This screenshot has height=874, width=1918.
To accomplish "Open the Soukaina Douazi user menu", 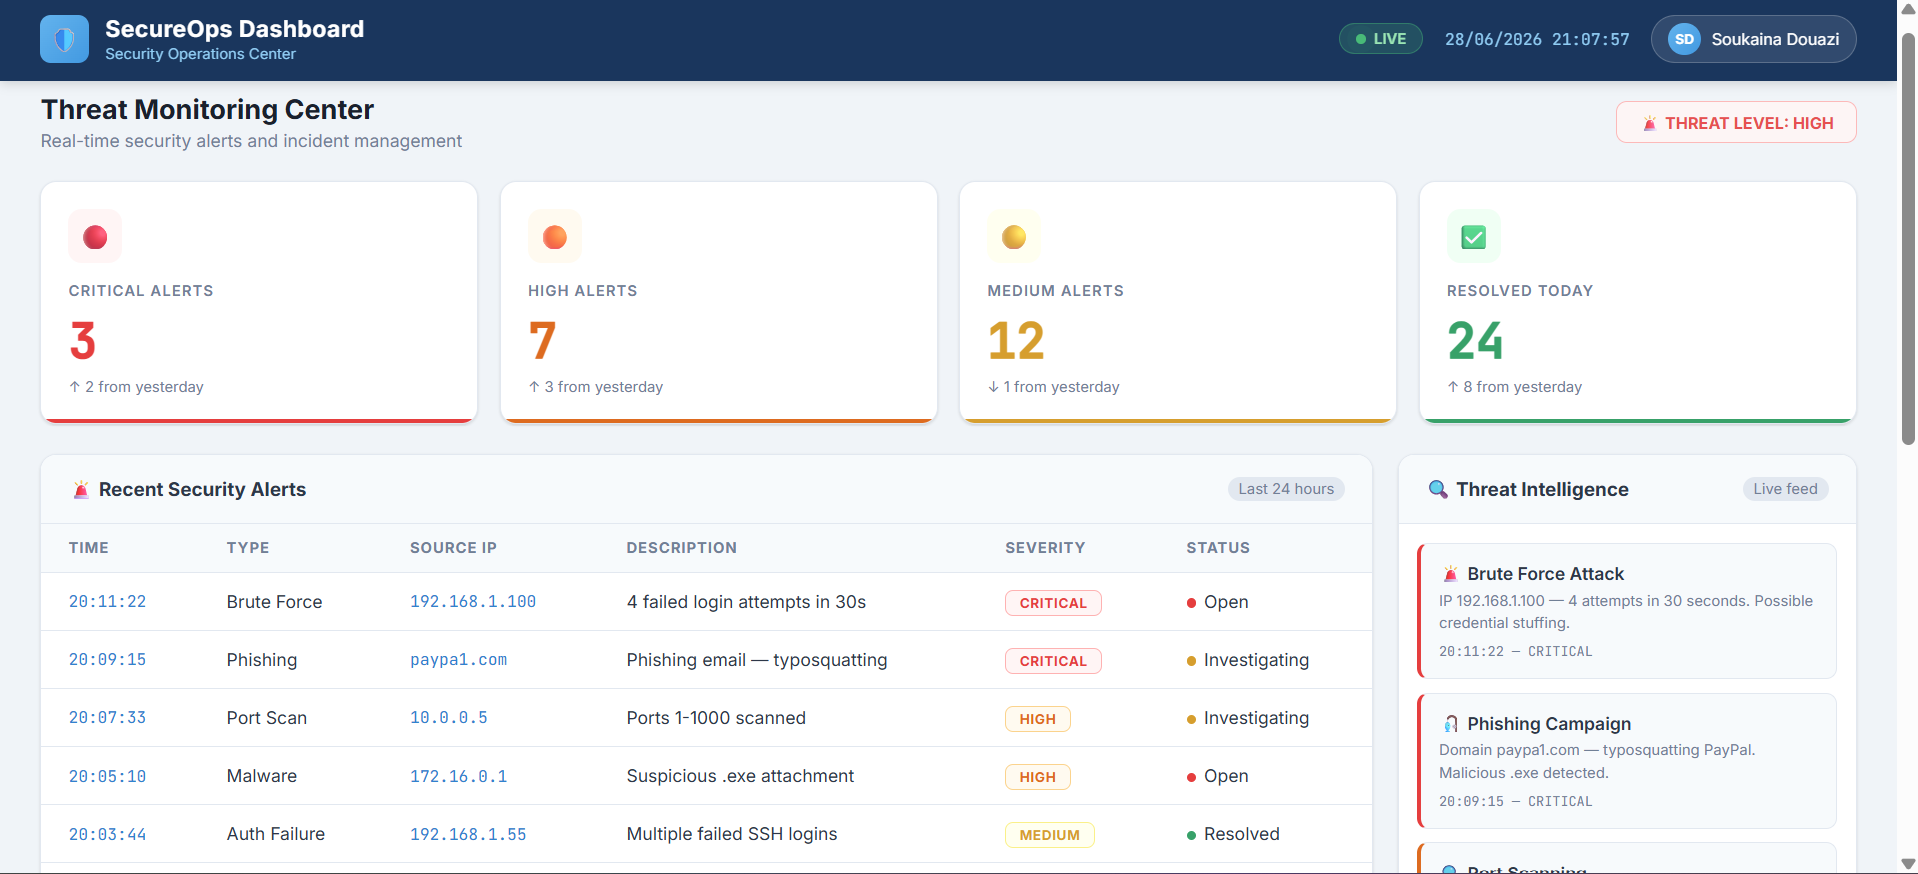I will click(x=1753, y=39).
